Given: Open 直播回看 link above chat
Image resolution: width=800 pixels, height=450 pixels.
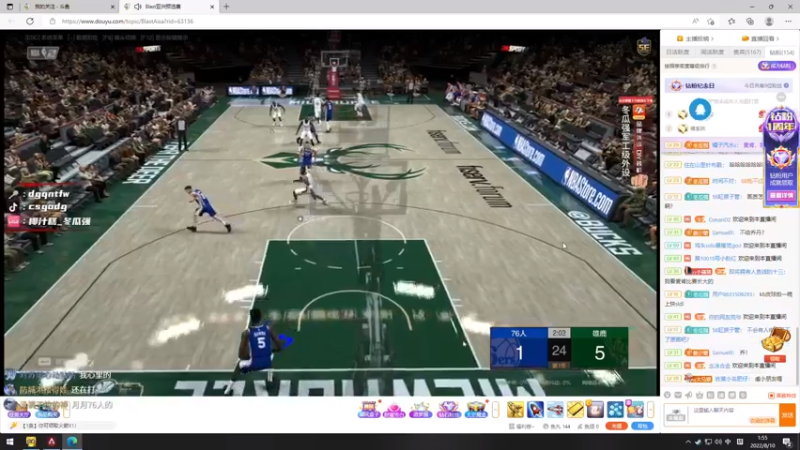Looking at the screenshot, I should click(761, 39).
